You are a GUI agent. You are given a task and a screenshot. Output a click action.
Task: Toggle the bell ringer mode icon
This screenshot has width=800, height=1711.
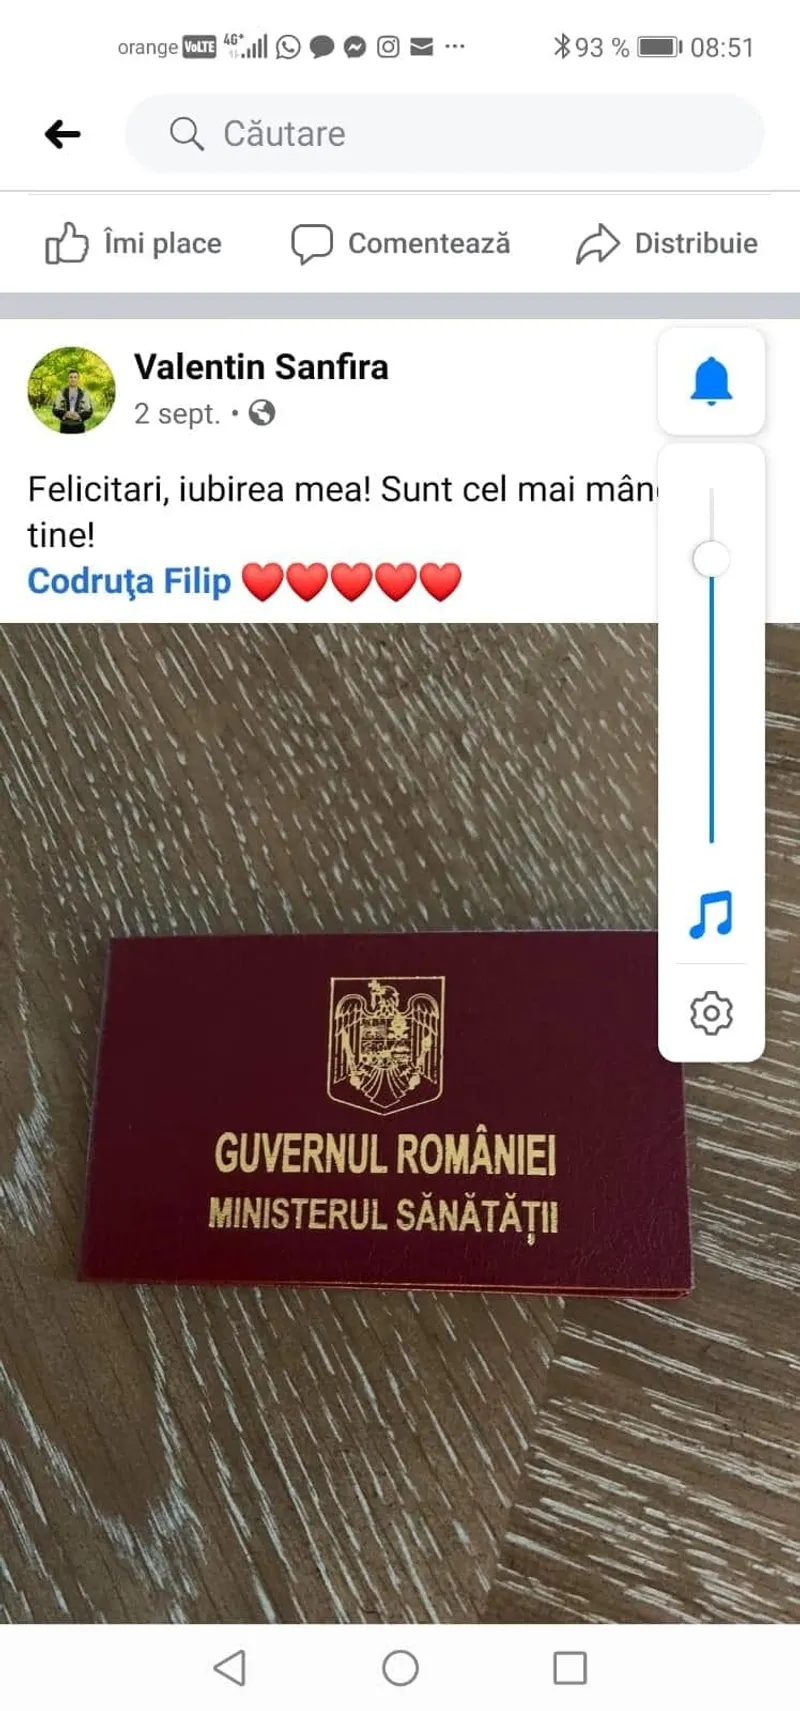(711, 381)
